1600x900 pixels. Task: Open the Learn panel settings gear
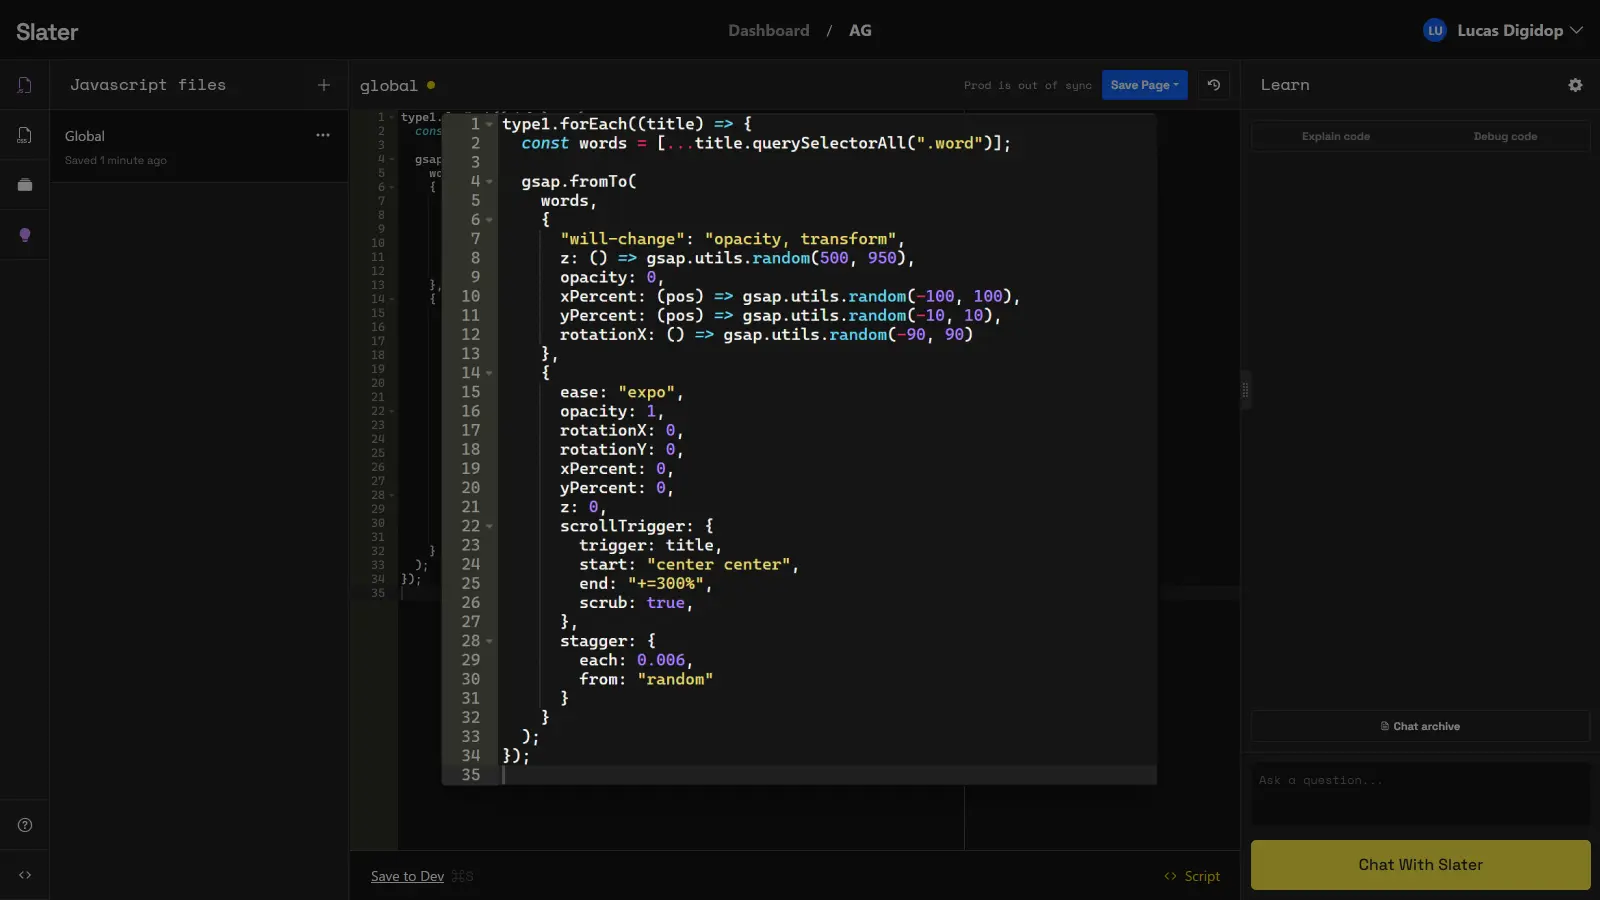1575,85
